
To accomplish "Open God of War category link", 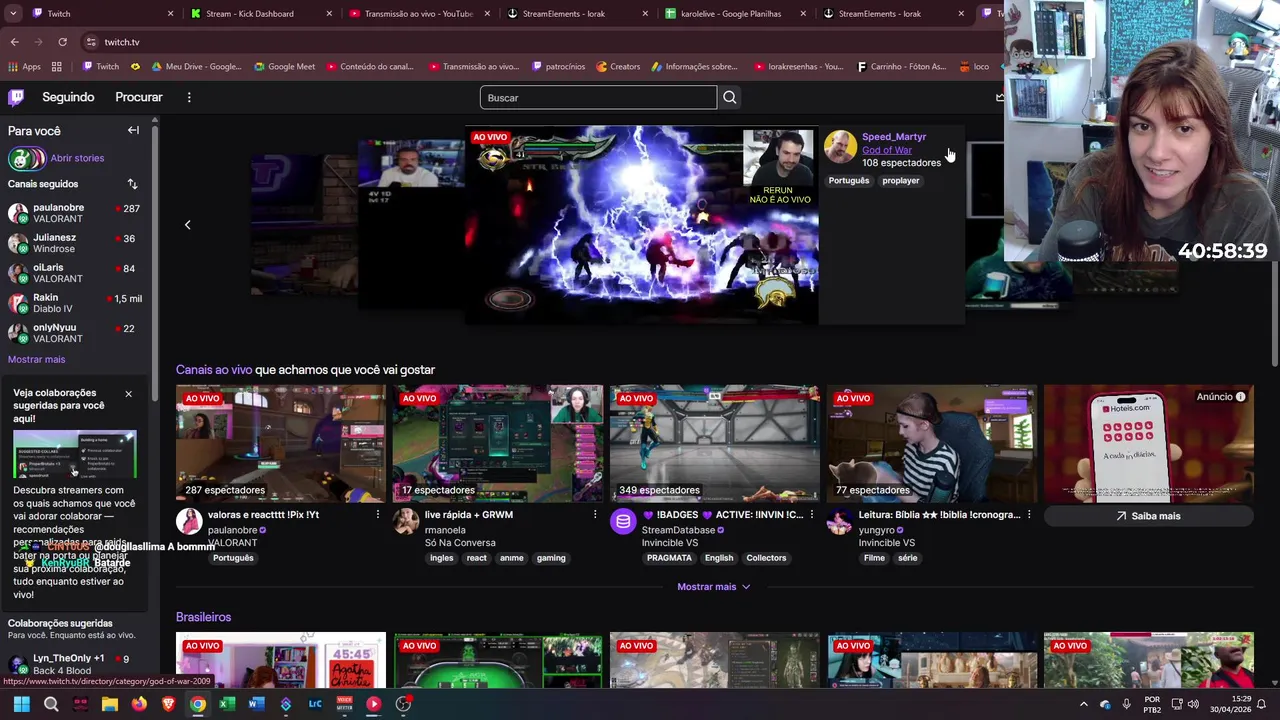I will pos(887,150).
